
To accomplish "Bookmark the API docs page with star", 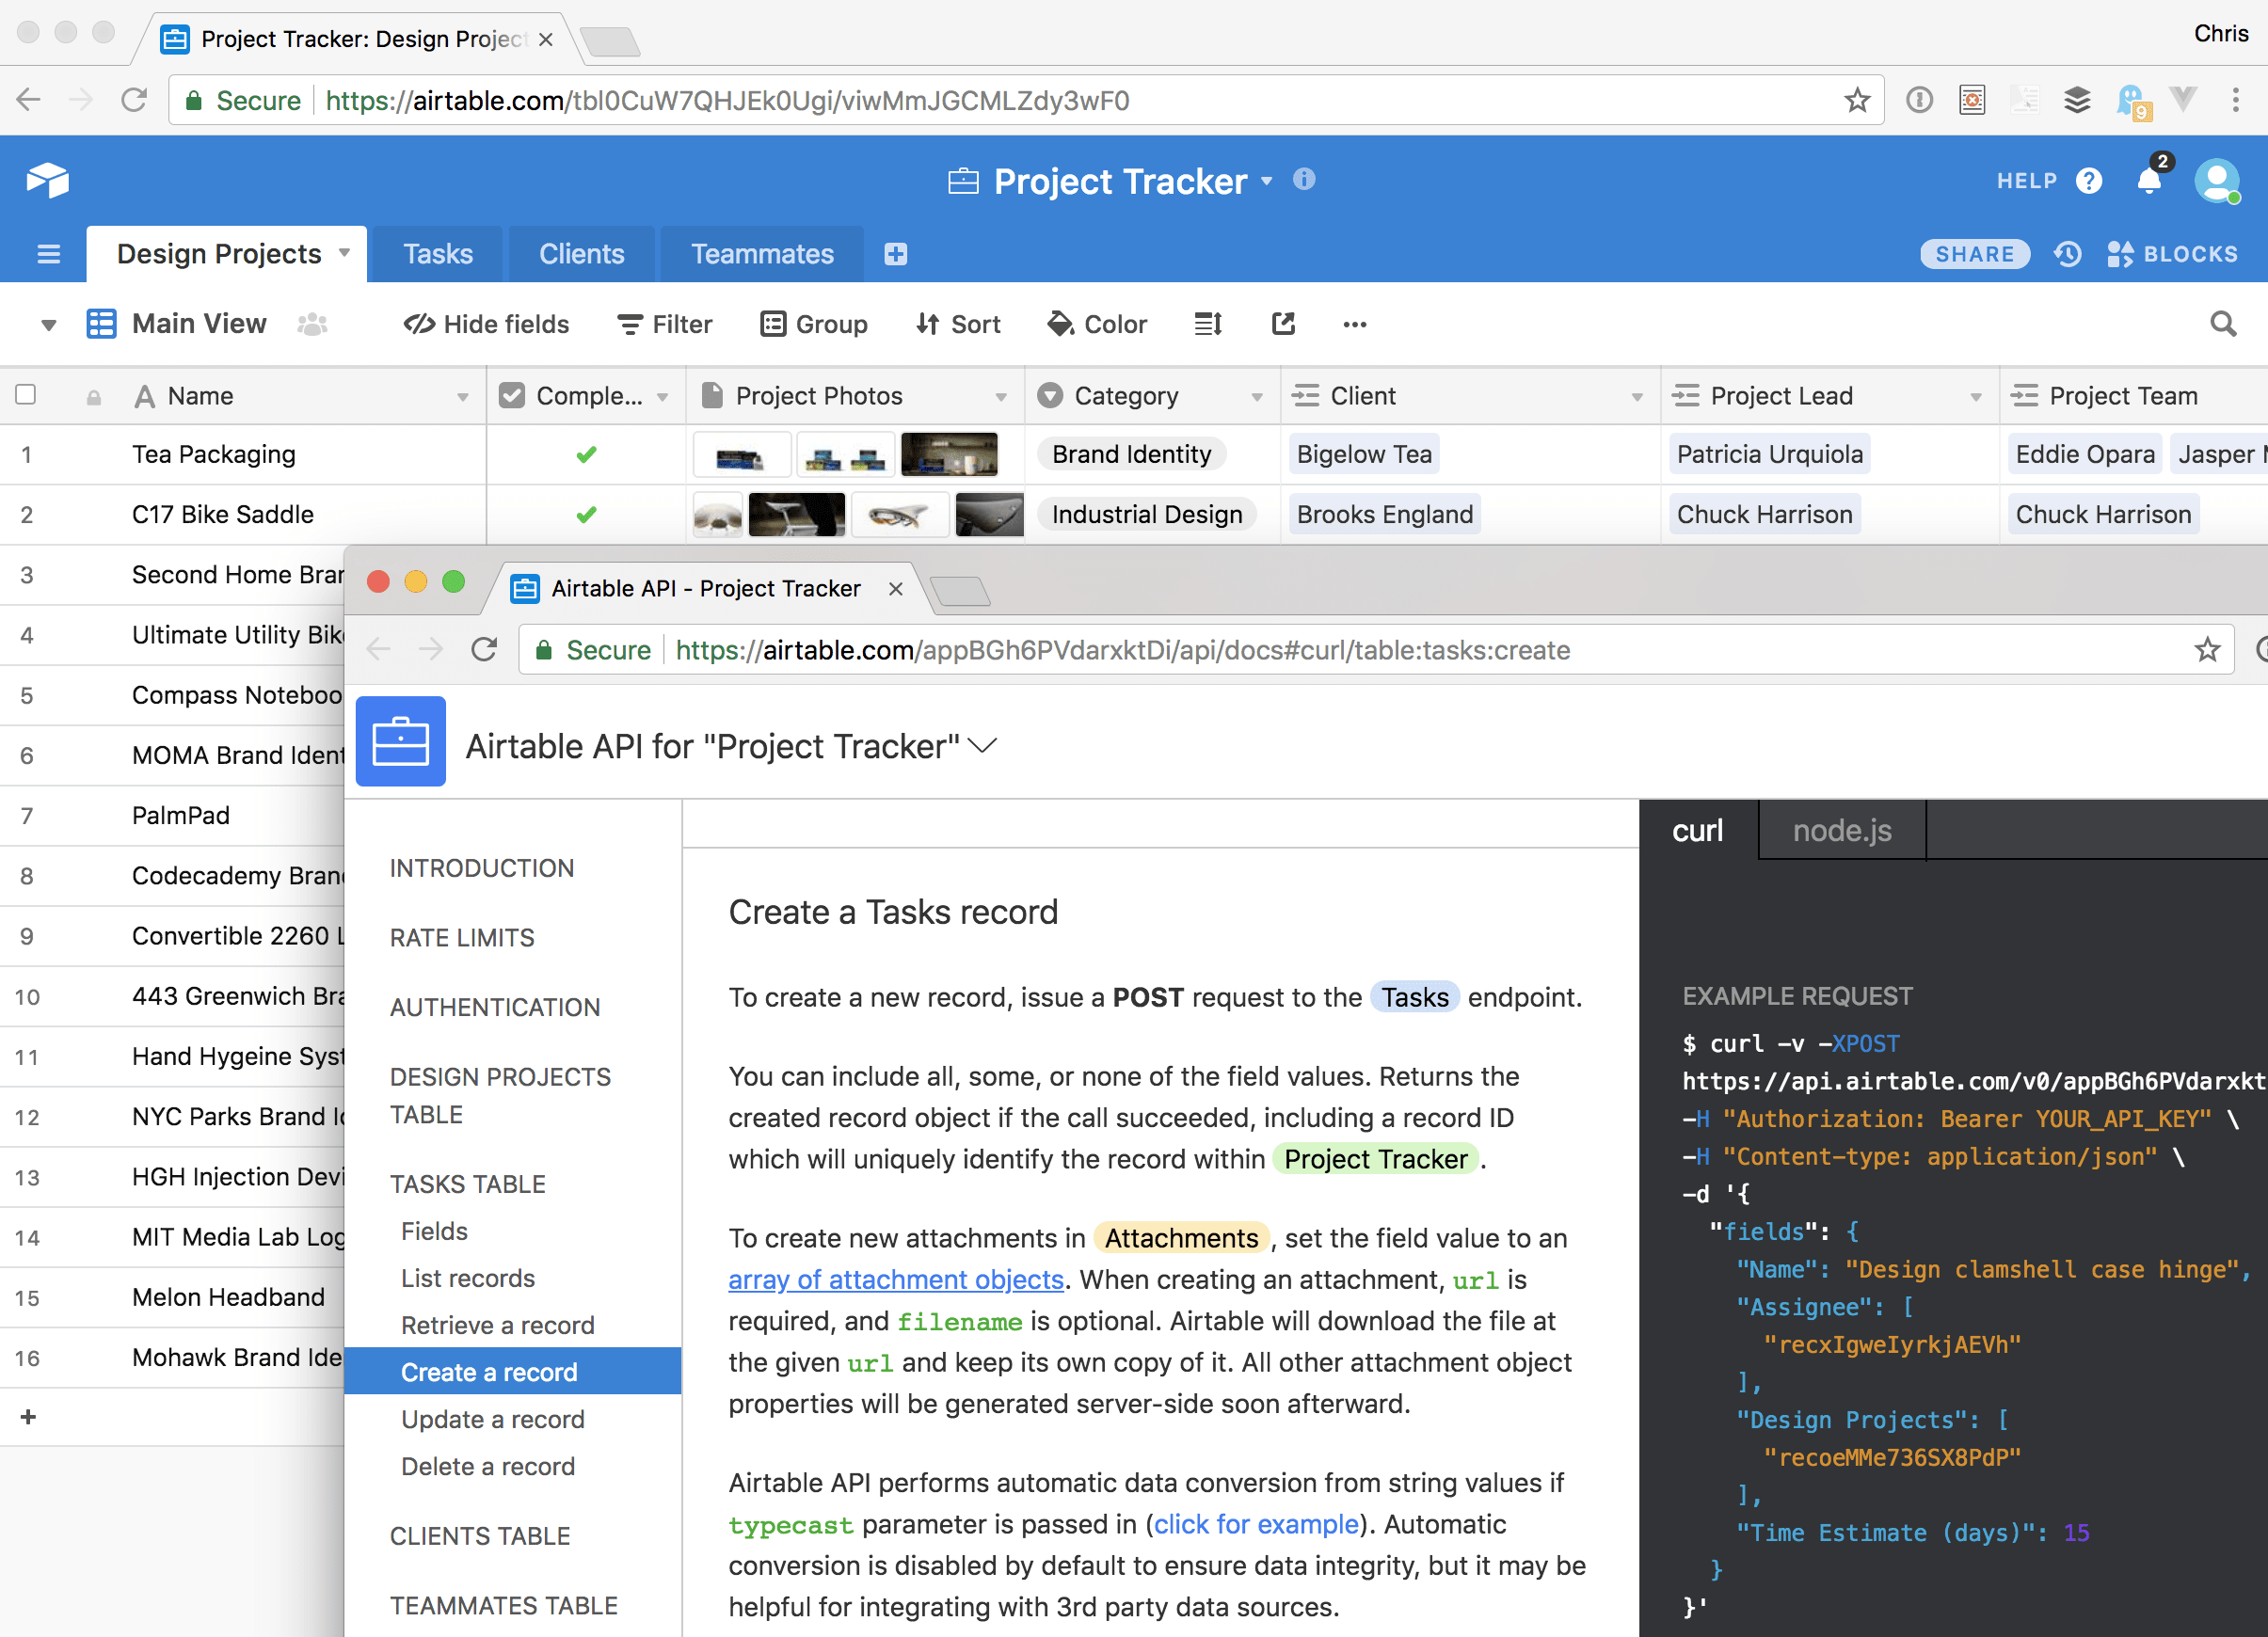I will pos(2207,650).
